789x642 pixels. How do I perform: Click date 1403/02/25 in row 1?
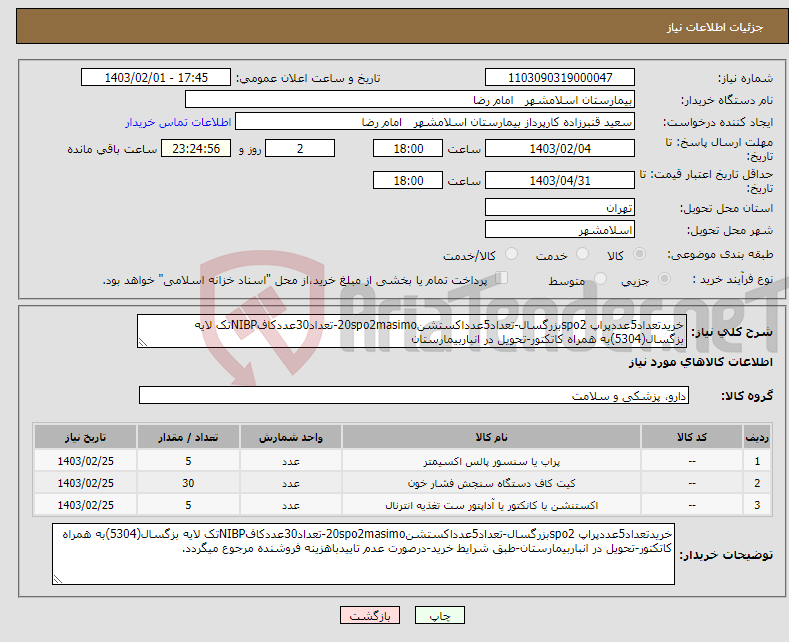point(86,461)
